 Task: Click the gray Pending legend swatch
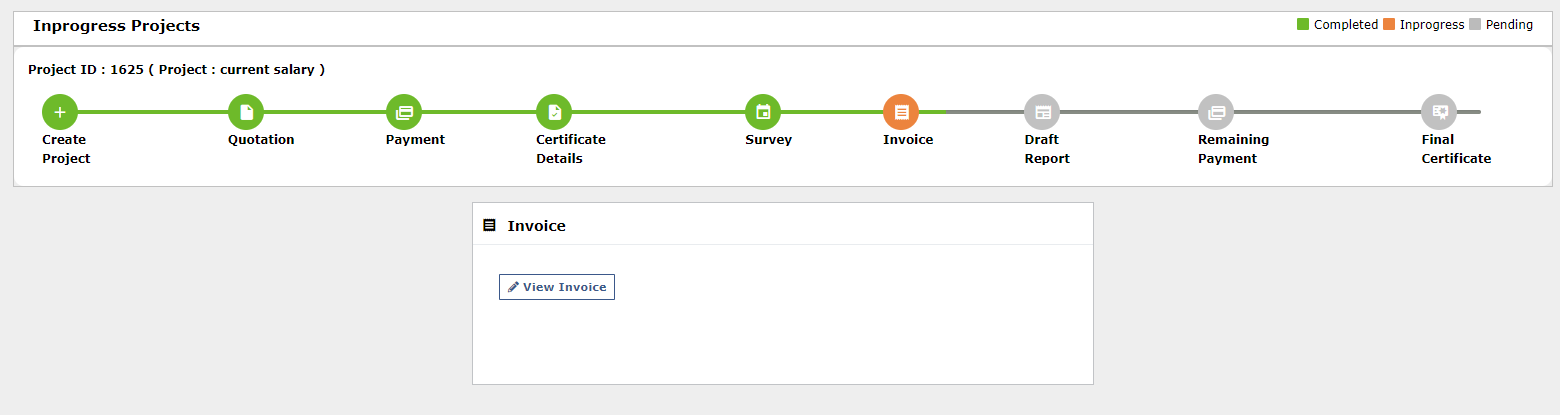pos(1475,25)
